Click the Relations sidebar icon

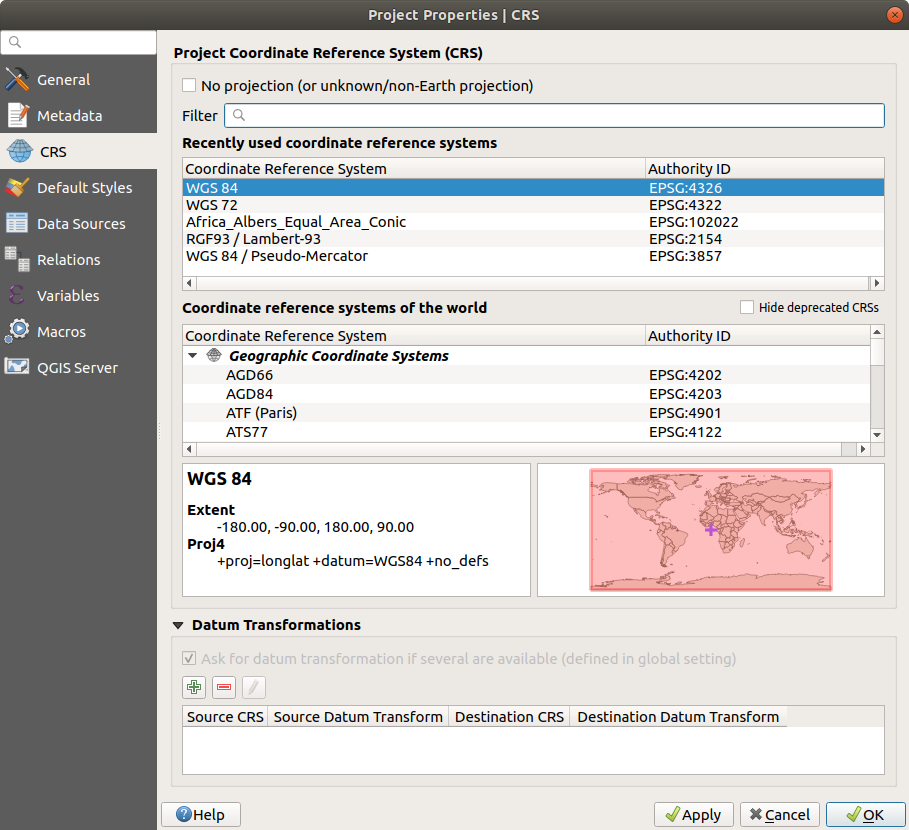(x=17, y=260)
